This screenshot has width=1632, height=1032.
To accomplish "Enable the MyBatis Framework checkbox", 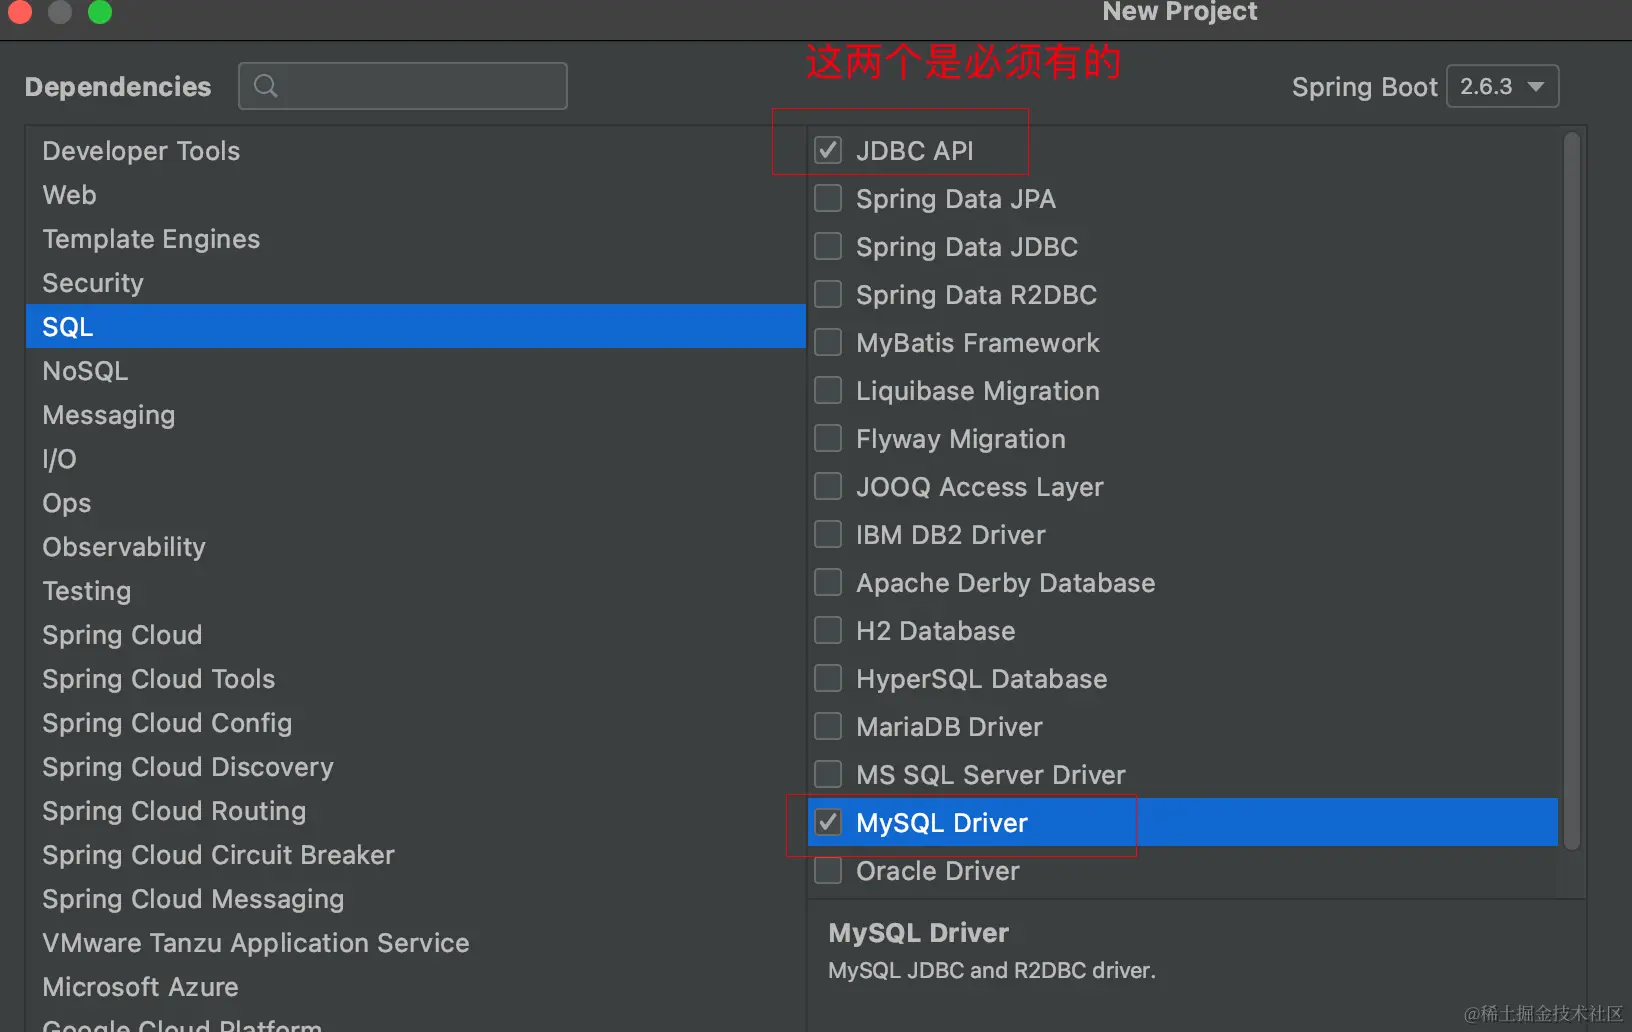I will tap(828, 342).
